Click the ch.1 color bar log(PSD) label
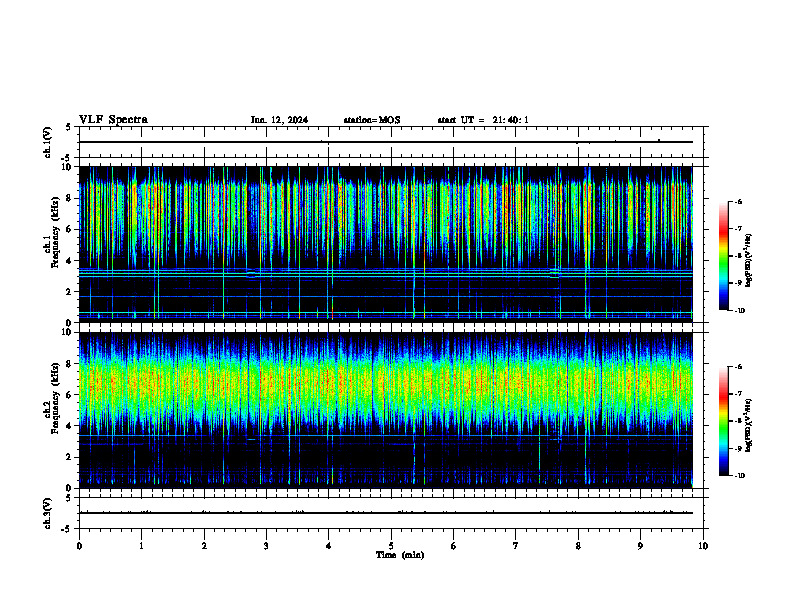 pyautogui.click(x=748, y=260)
